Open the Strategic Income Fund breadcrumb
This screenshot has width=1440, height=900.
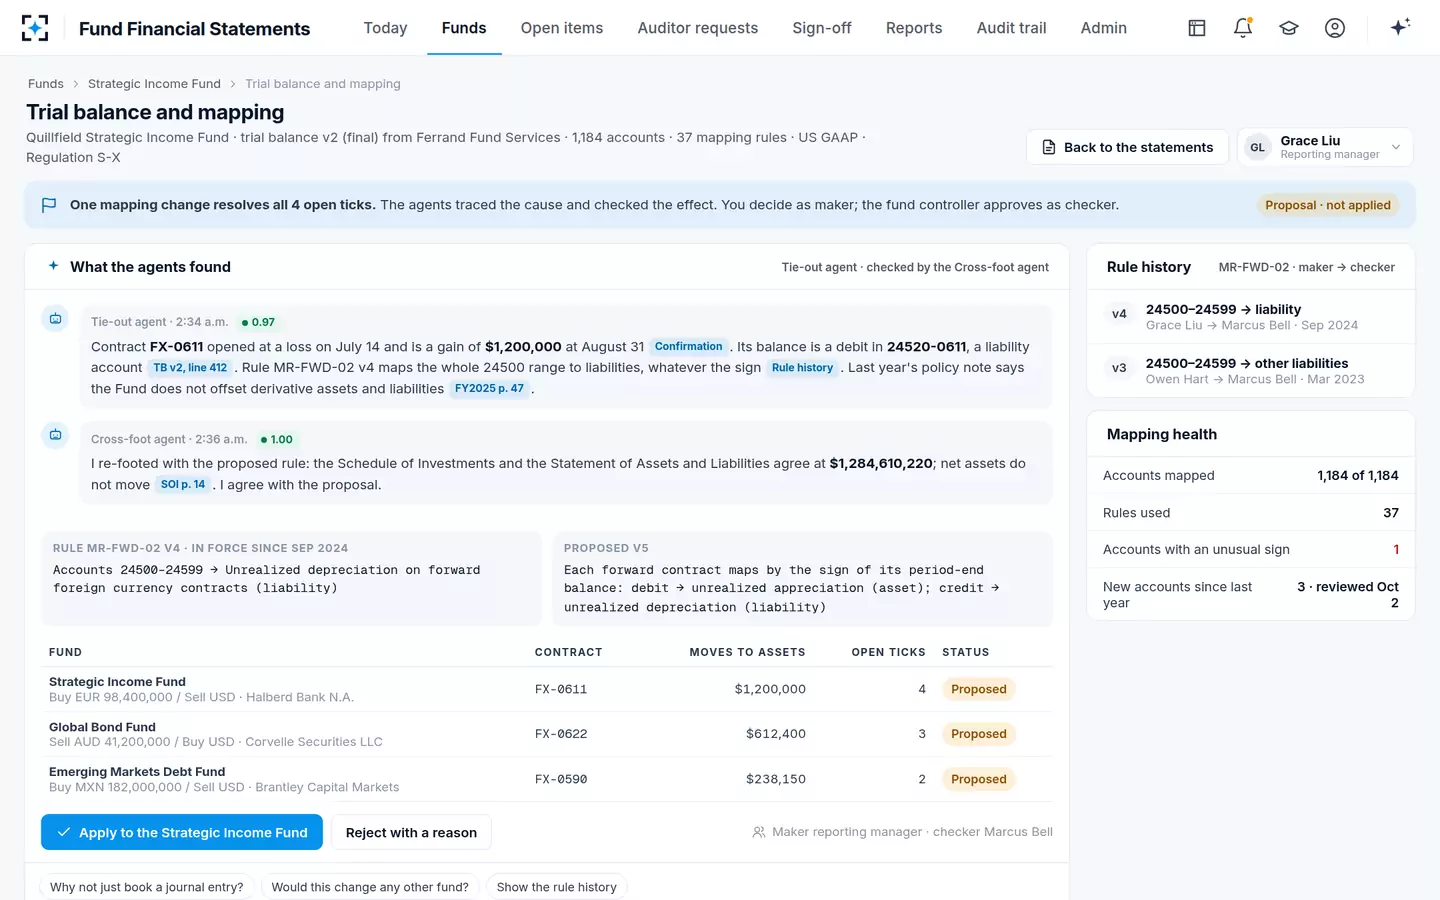coord(154,84)
